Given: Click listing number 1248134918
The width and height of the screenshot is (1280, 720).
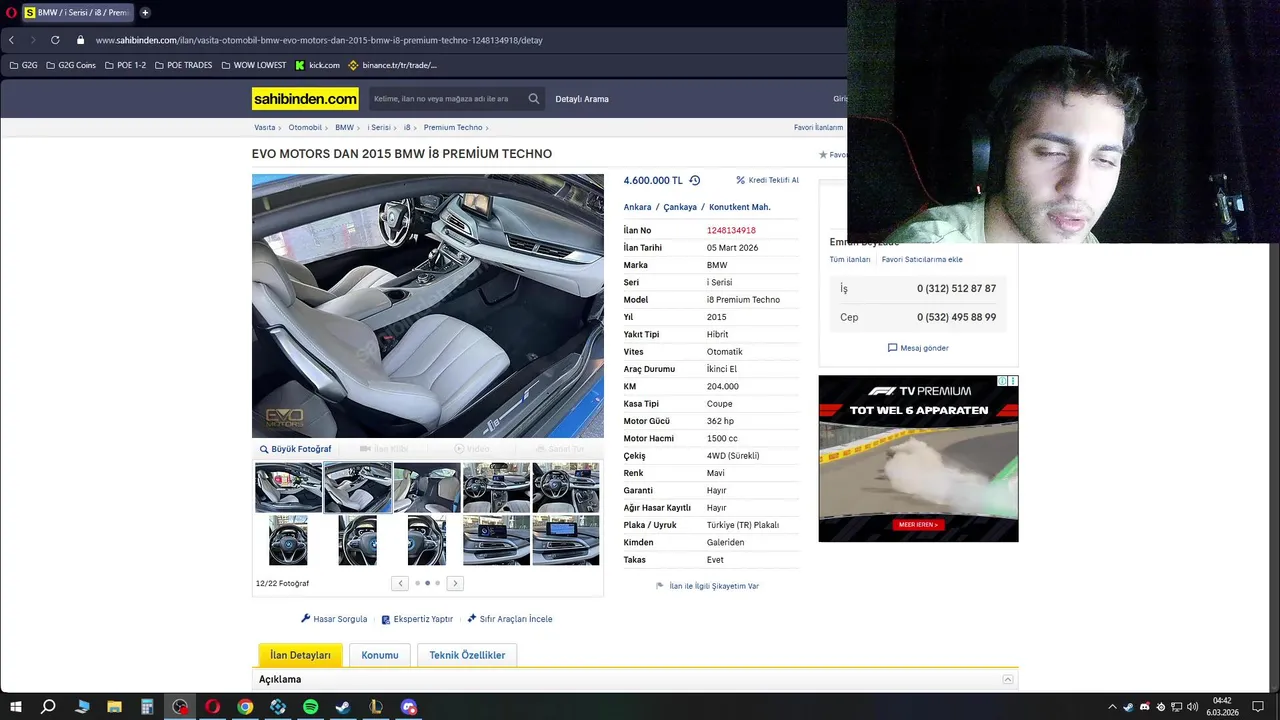Looking at the screenshot, I should pyautogui.click(x=731, y=231).
